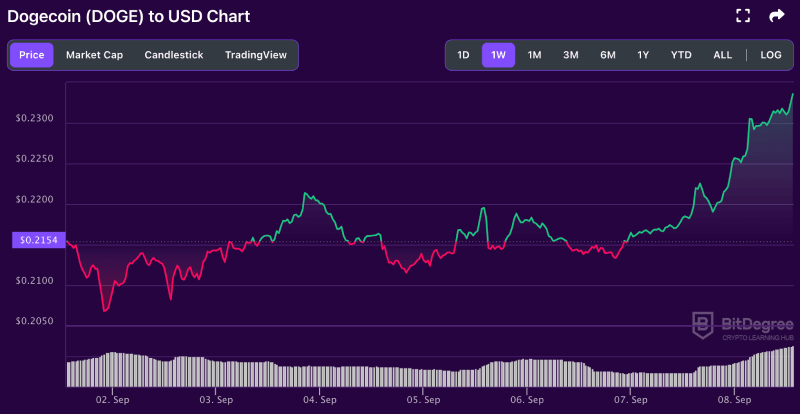Screen dimensions: 800x414
Task: Click the $0.2200 axis label
Action: click(37, 200)
